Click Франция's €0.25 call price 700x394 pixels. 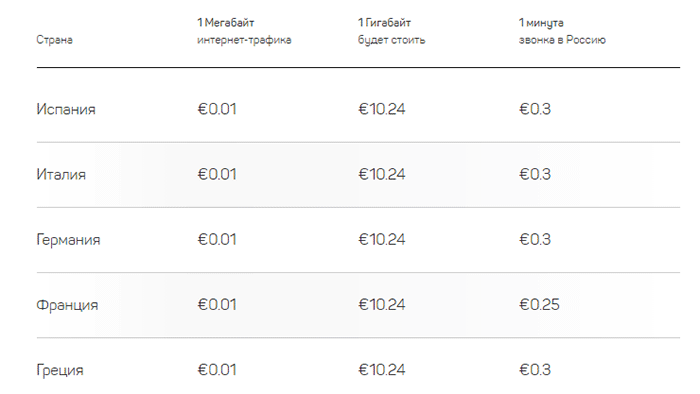coord(539,305)
